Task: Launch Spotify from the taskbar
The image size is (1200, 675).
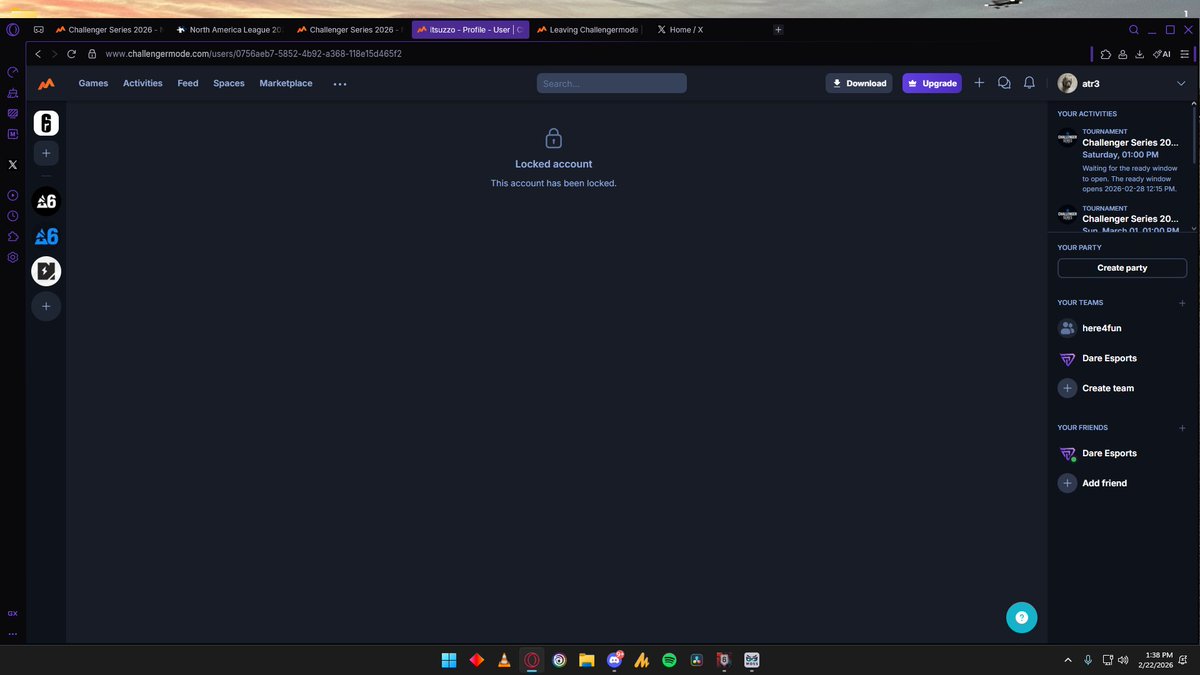Action: tap(670, 660)
